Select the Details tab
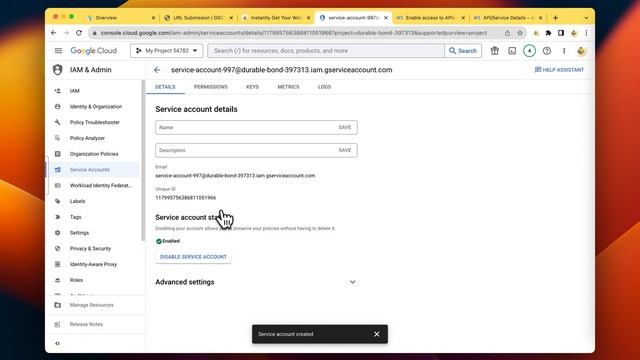640x360 pixels. point(165,87)
